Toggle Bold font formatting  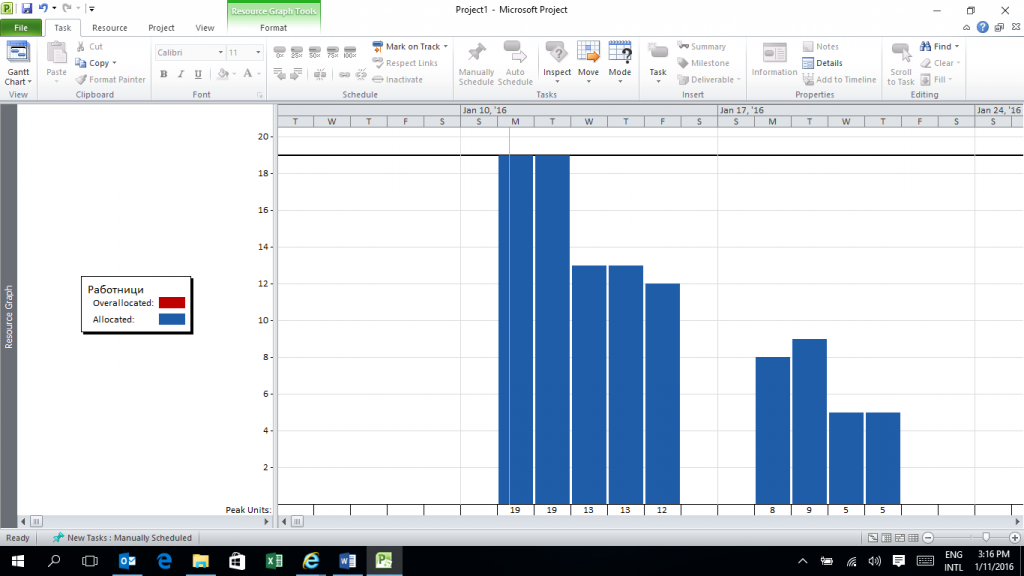click(x=163, y=74)
